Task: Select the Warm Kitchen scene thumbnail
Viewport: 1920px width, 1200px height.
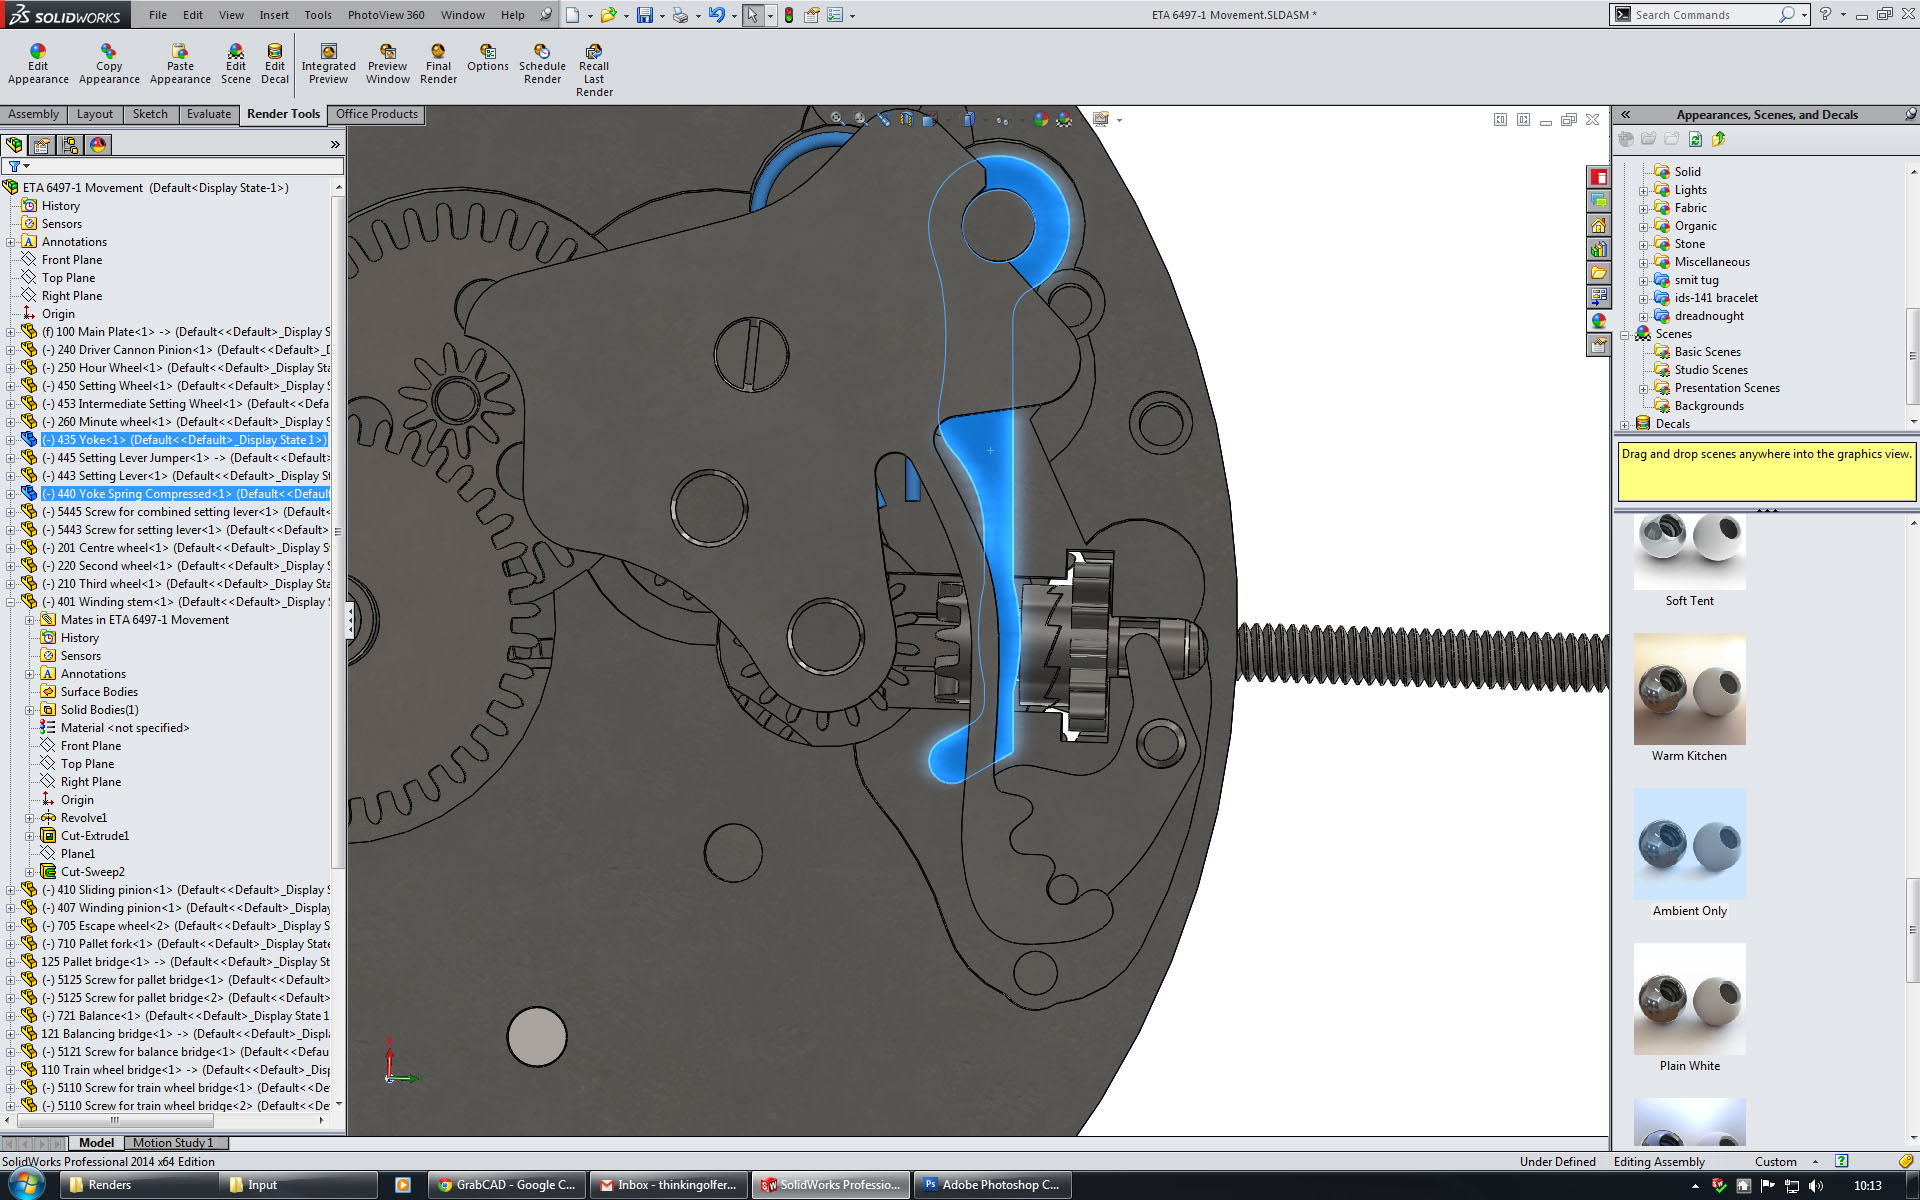Action: (1689, 689)
